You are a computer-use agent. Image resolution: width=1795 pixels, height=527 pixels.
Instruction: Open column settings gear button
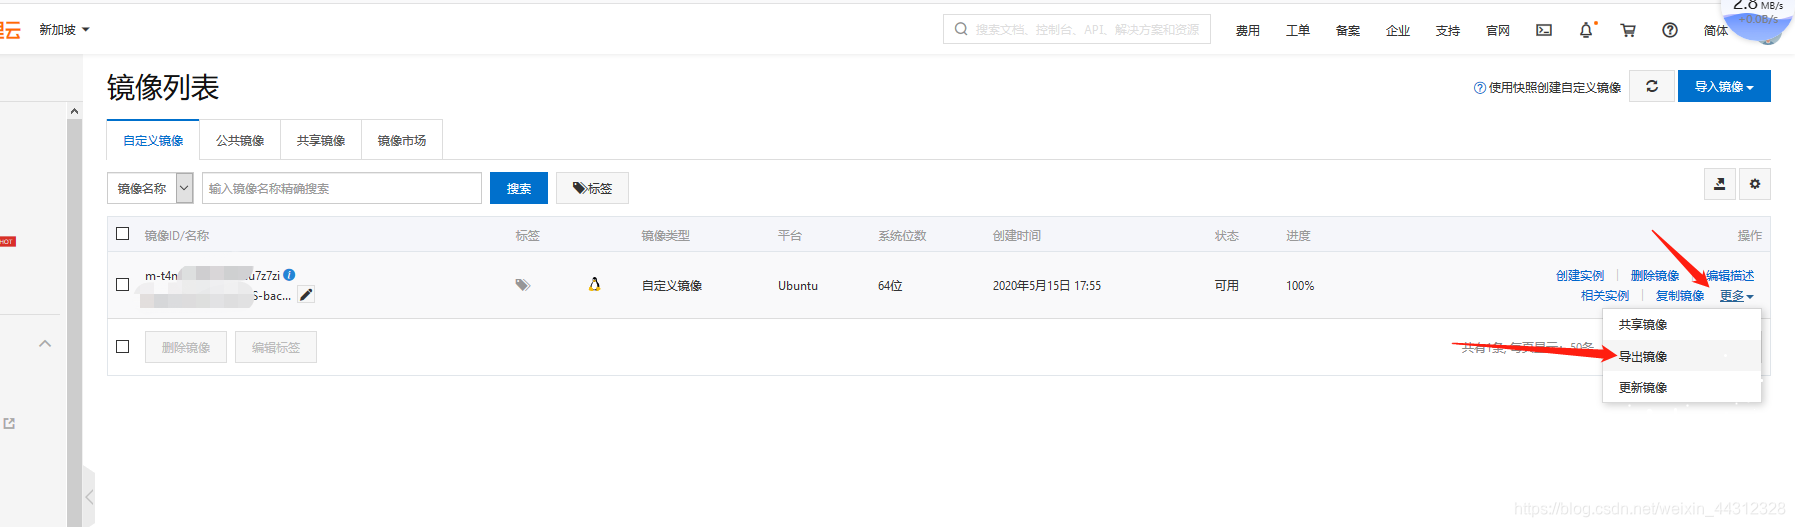[1755, 184]
